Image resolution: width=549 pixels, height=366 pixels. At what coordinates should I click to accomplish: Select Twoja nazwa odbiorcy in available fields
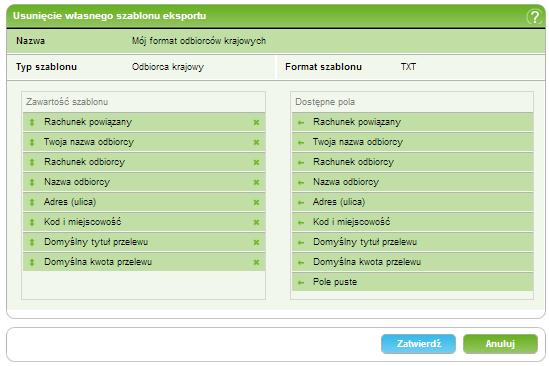click(x=413, y=142)
